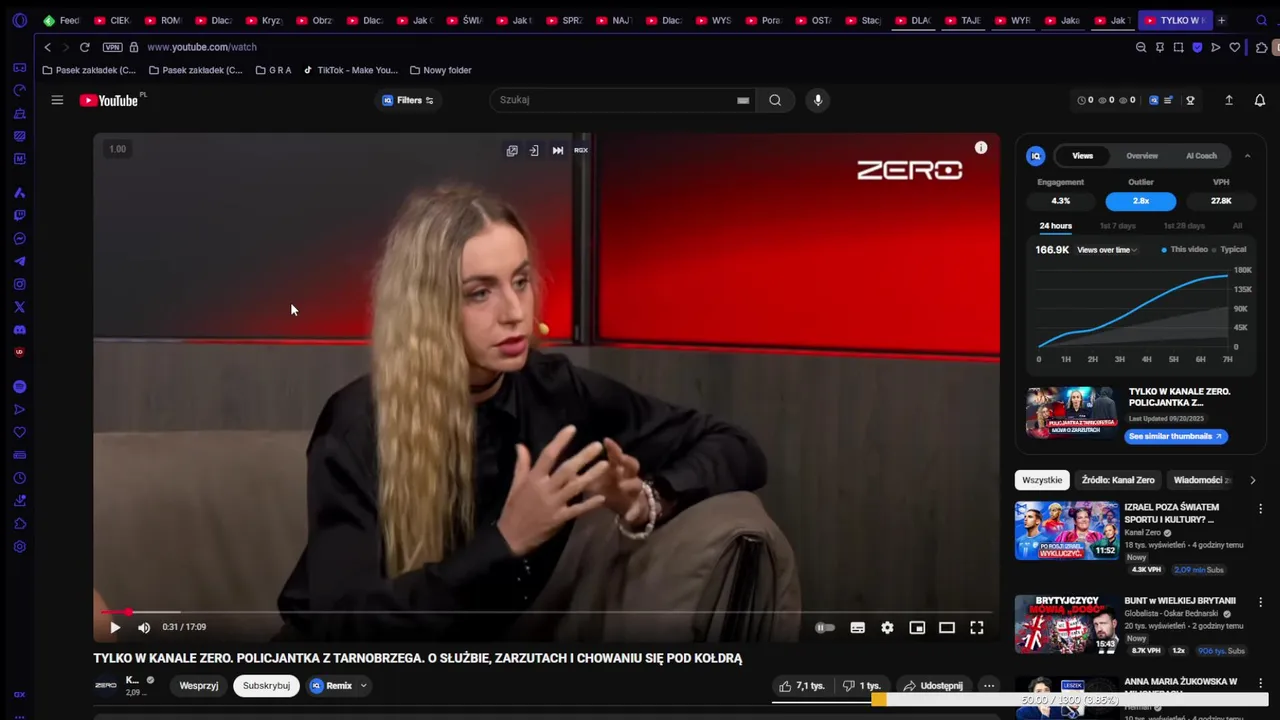The height and width of the screenshot is (720, 1280).
Task: Select the 'Wszystkie' chip
Action: click(1042, 480)
